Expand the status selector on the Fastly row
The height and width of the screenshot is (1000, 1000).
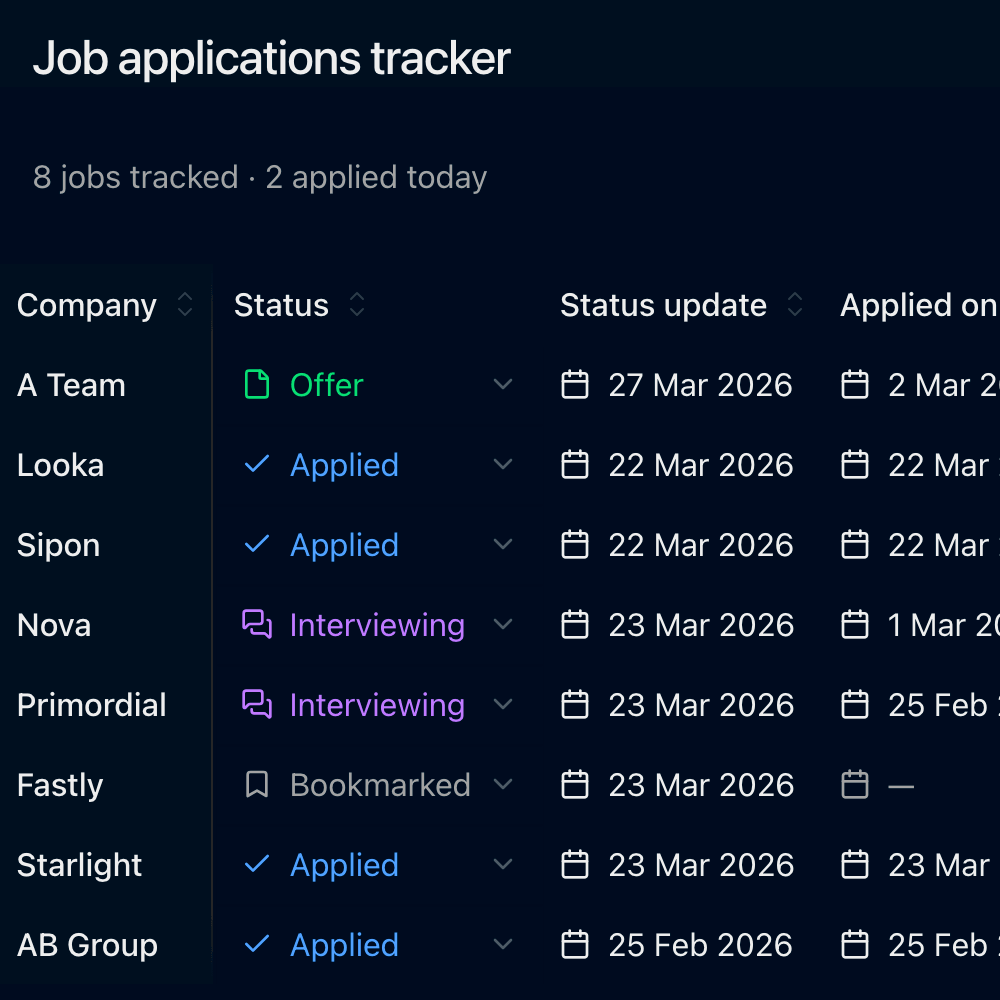point(503,784)
